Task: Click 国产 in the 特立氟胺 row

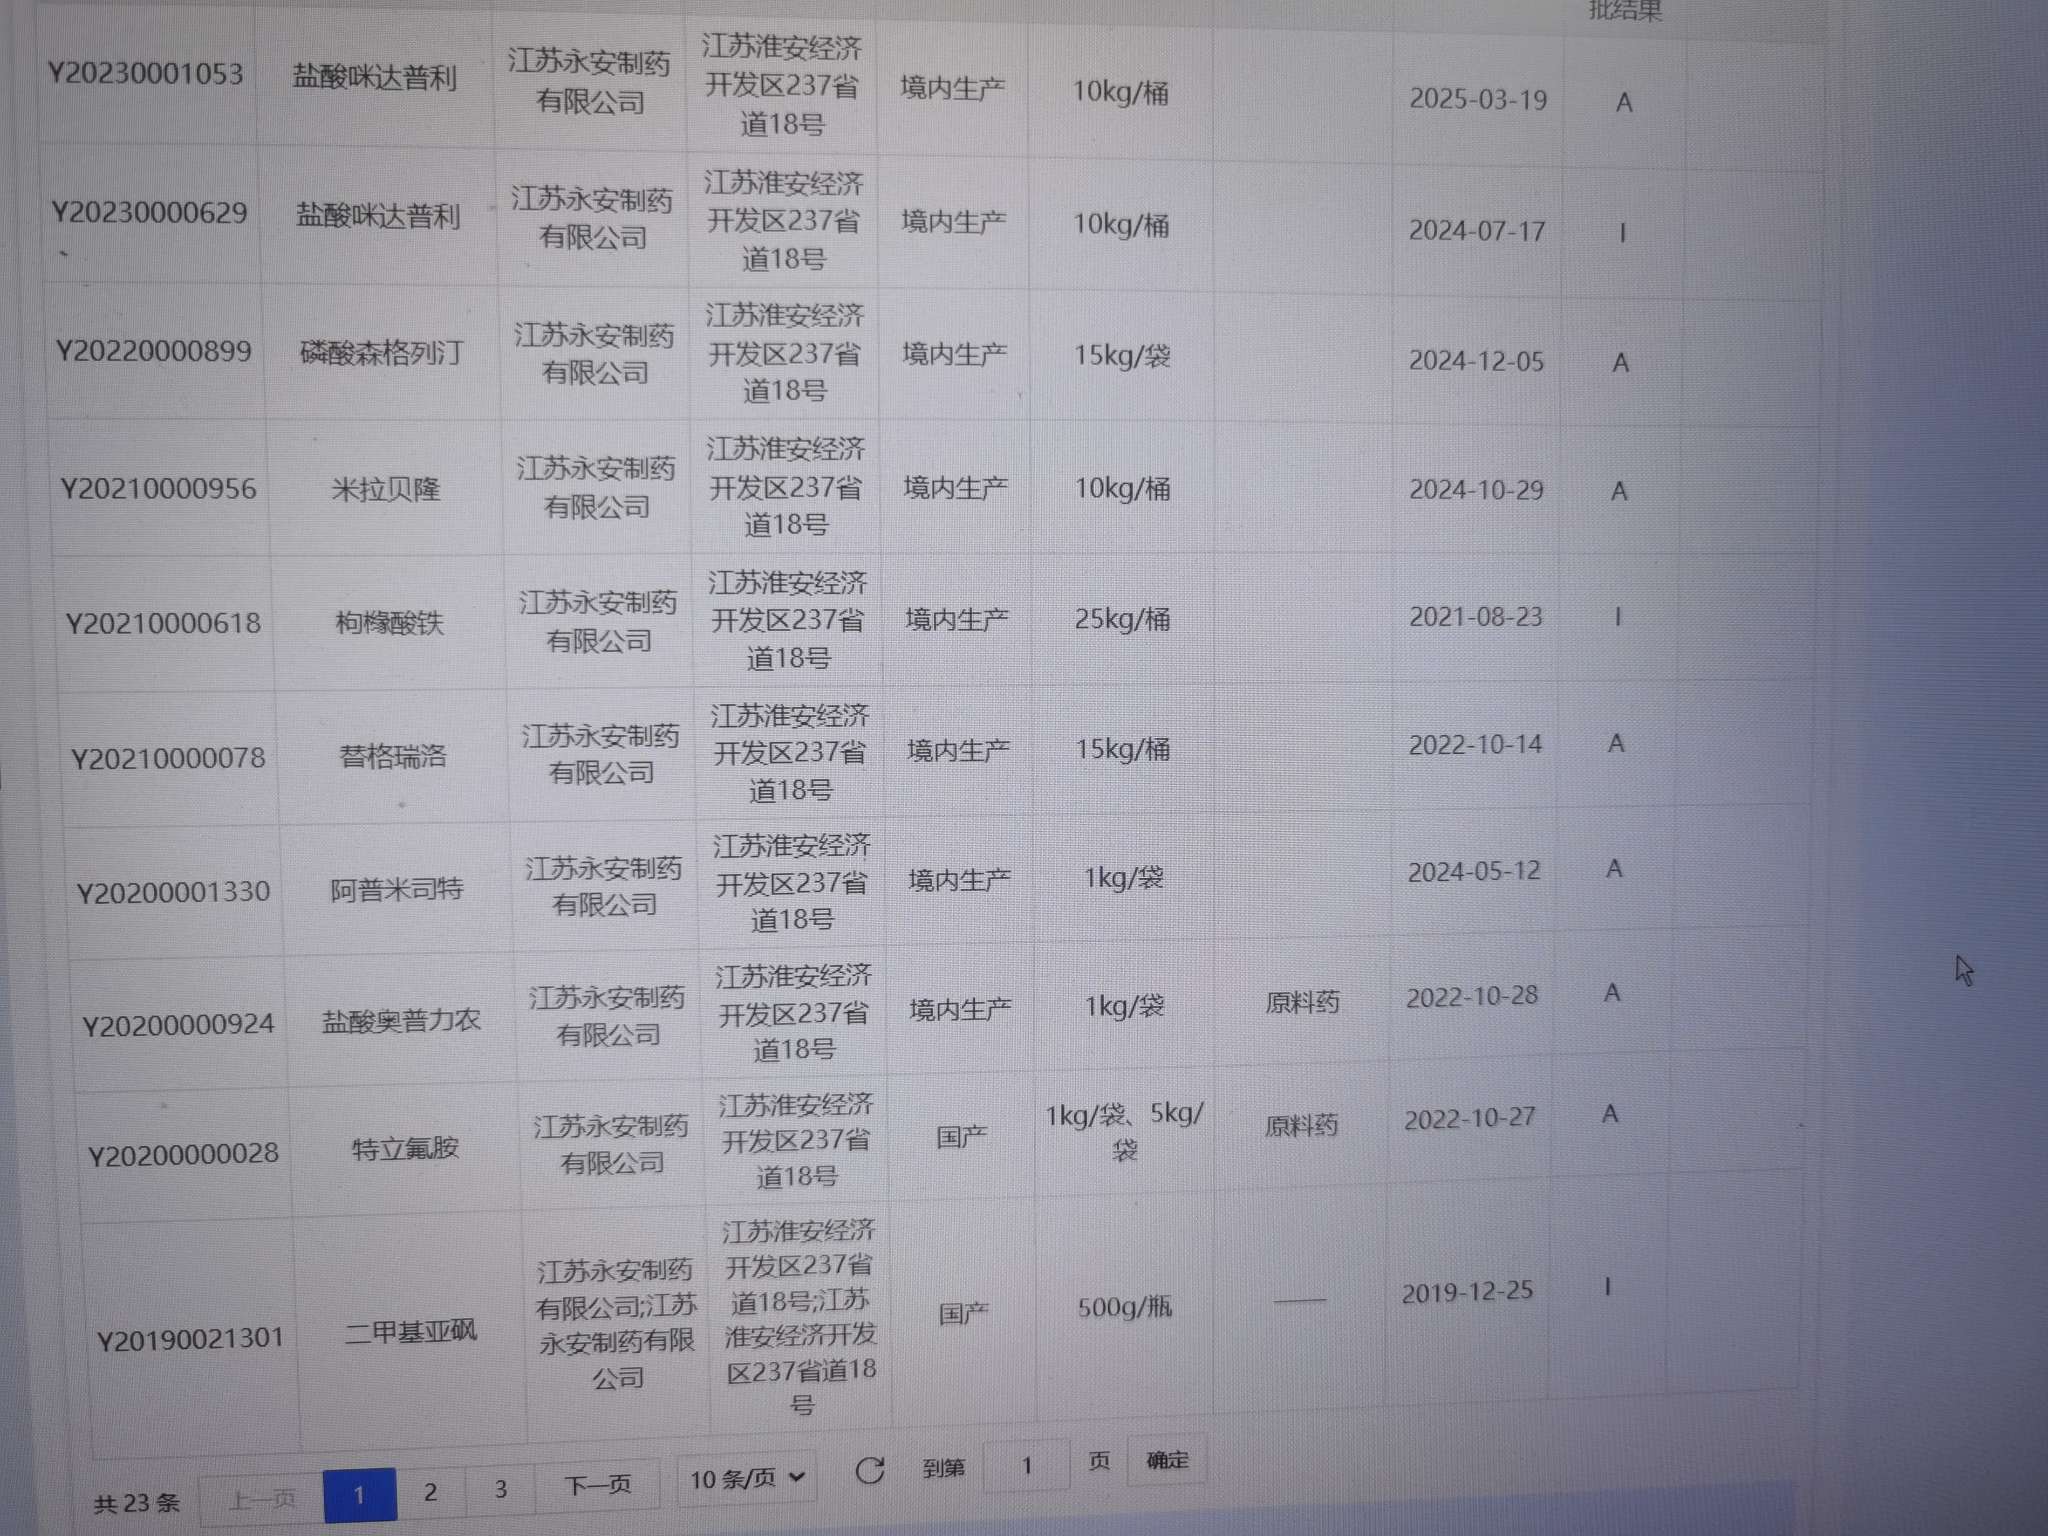Action: pyautogui.click(x=961, y=1136)
